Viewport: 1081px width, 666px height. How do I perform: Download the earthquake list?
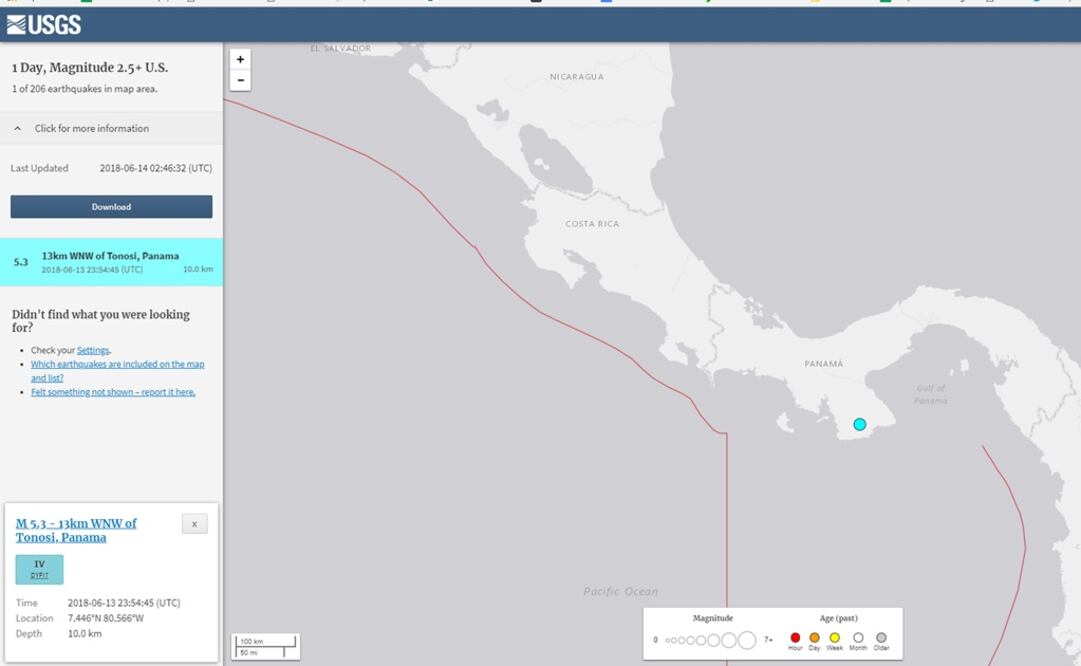(111, 207)
